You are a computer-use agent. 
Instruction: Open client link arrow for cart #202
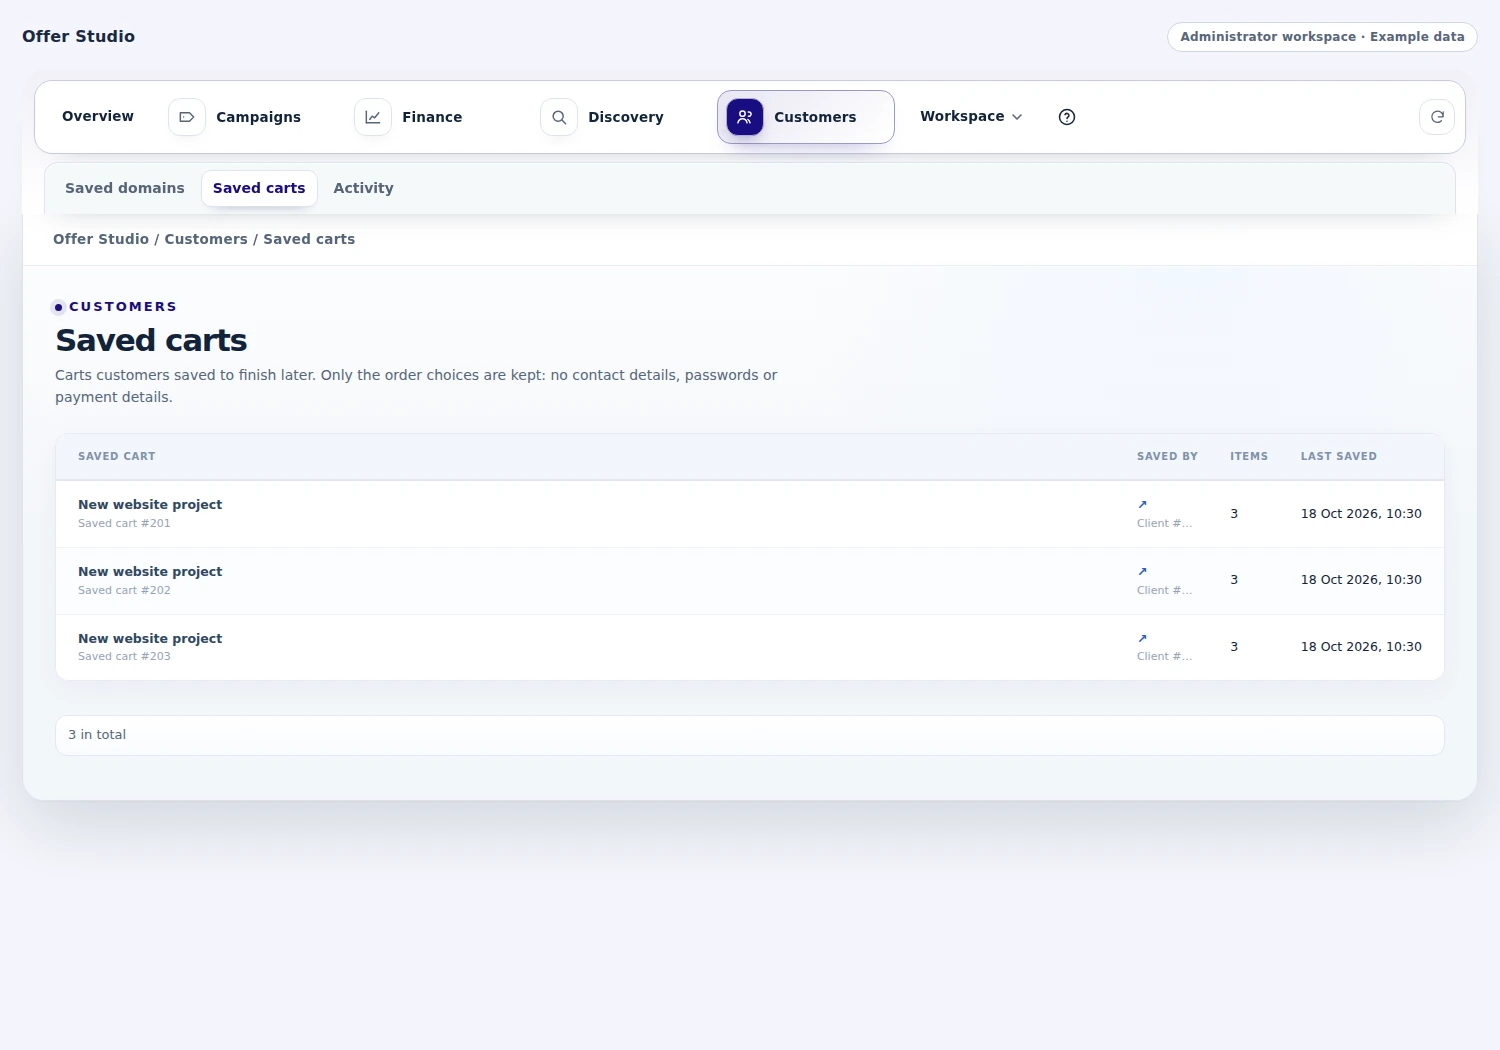click(1142, 572)
